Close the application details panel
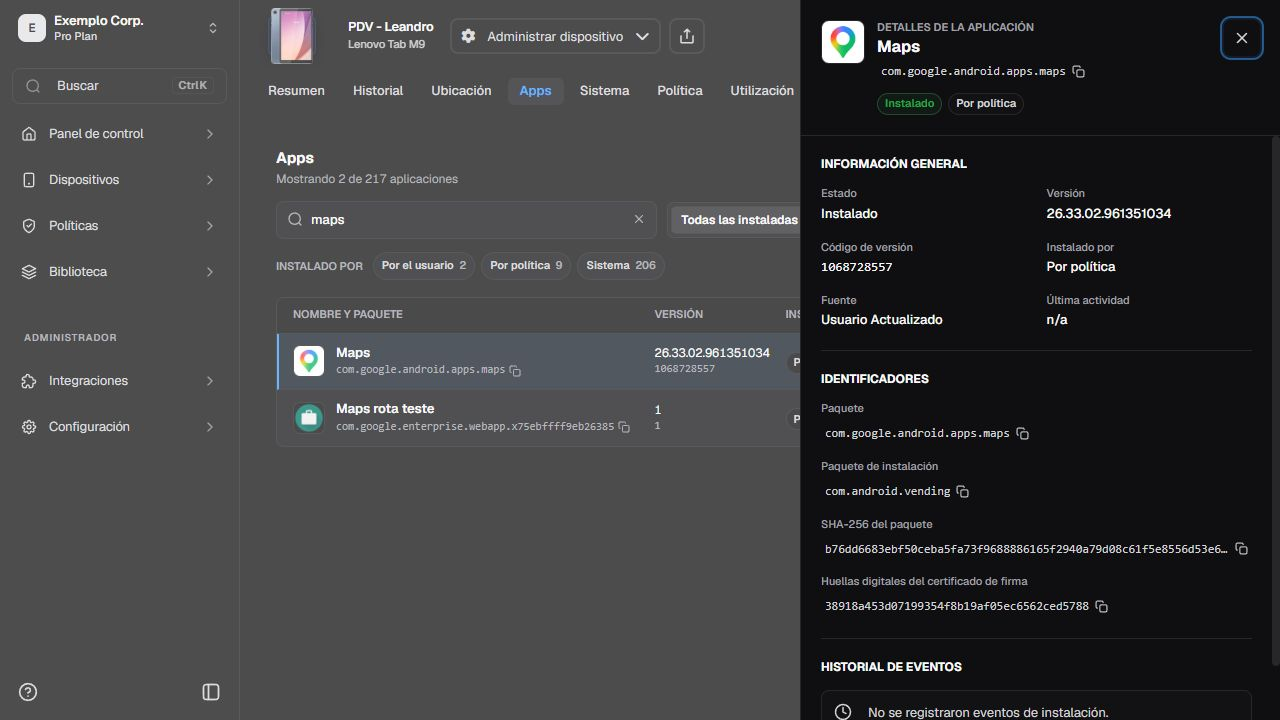The height and width of the screenshot is (720, 1280). point(1242,38)
